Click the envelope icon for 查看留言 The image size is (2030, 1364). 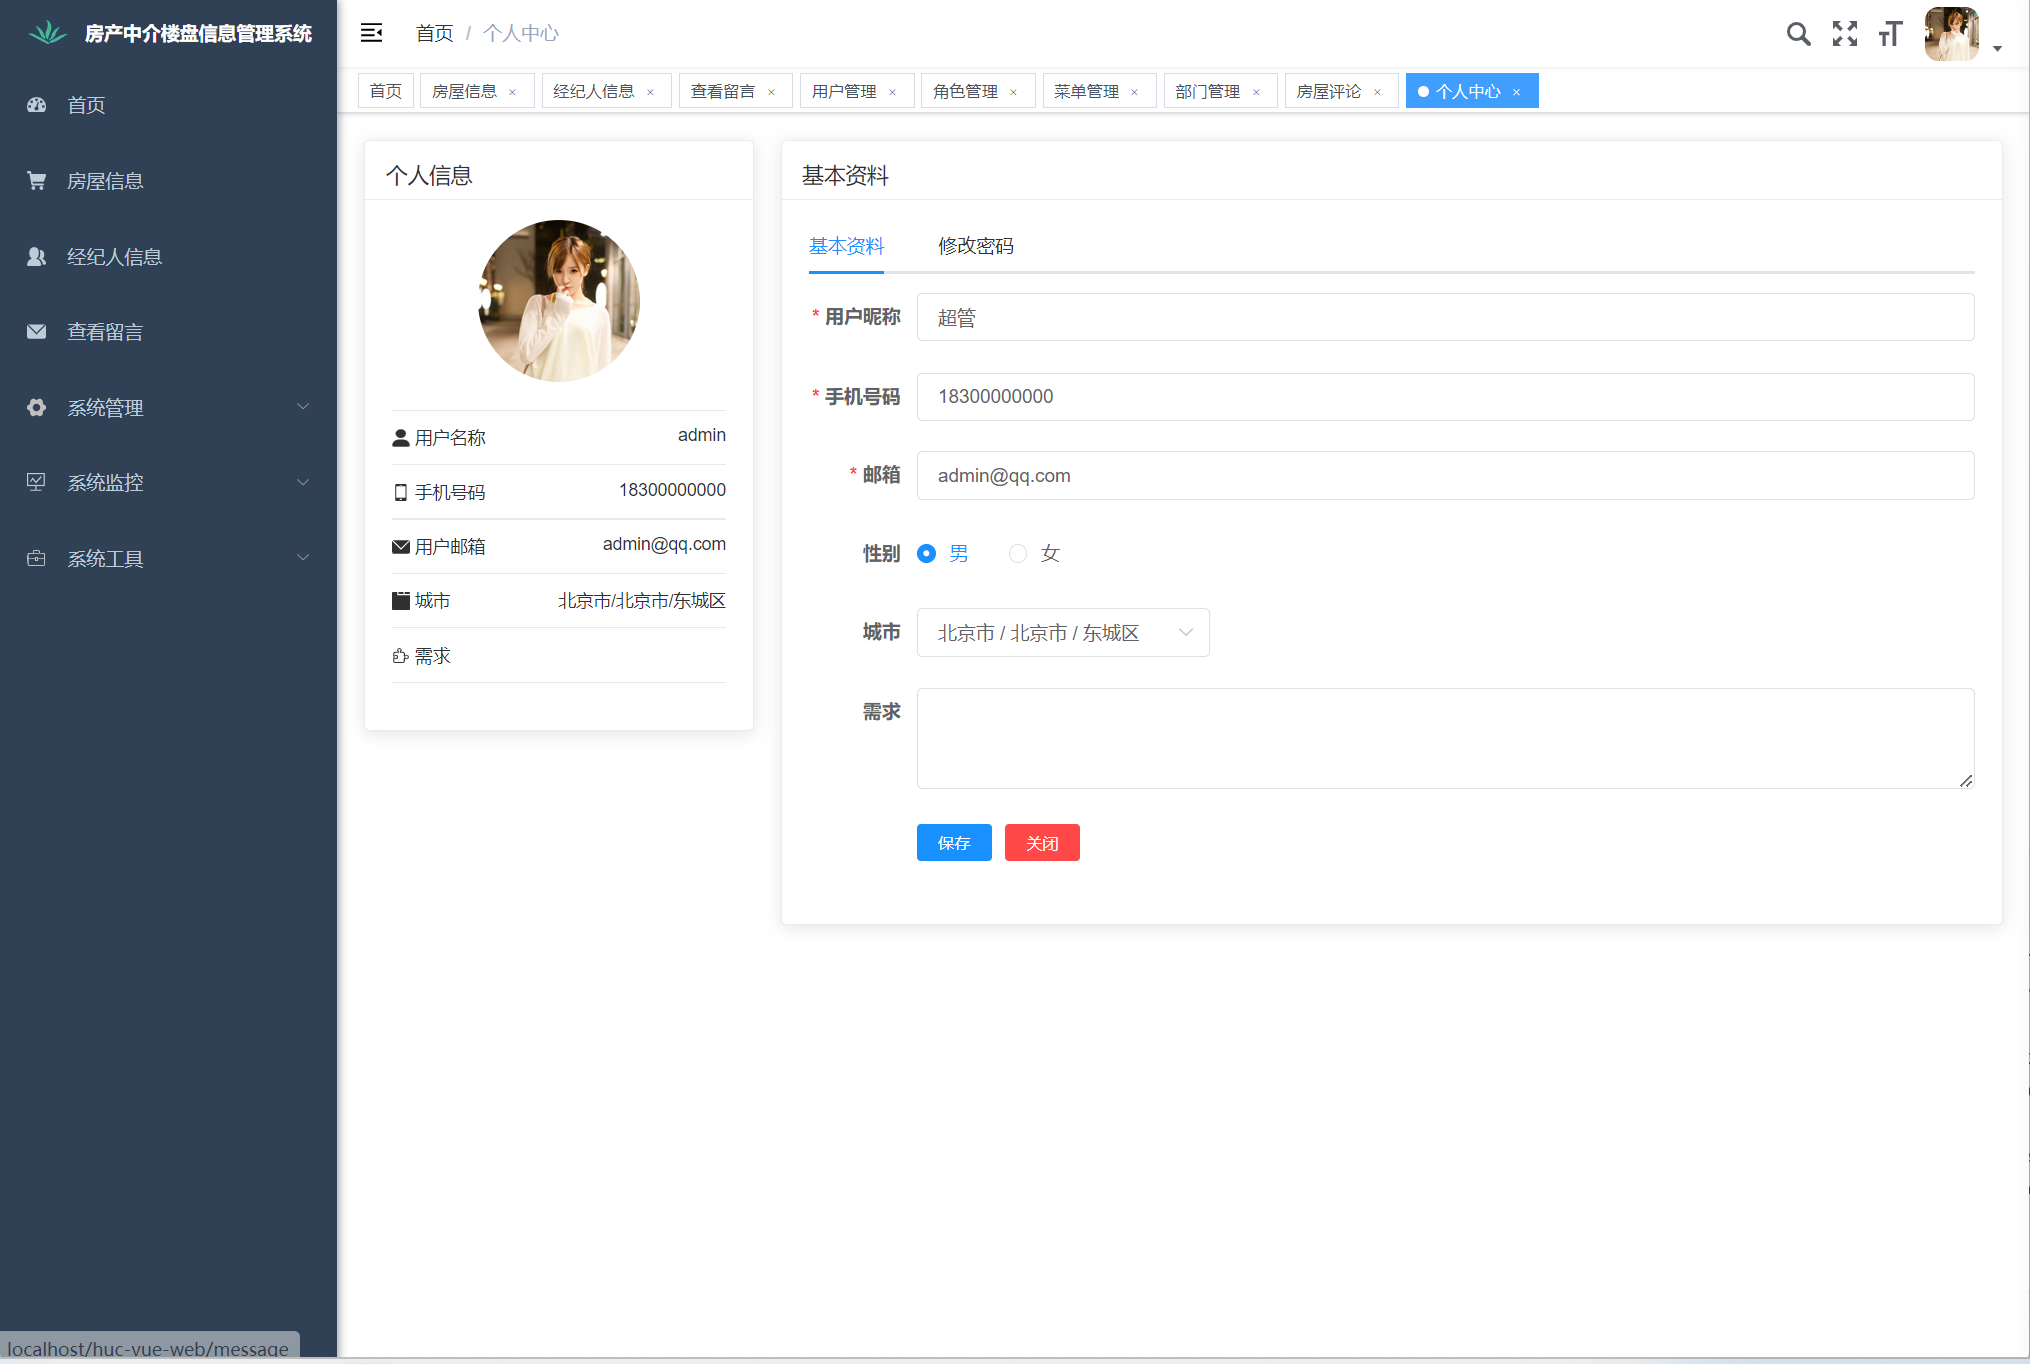coord(37,332)
